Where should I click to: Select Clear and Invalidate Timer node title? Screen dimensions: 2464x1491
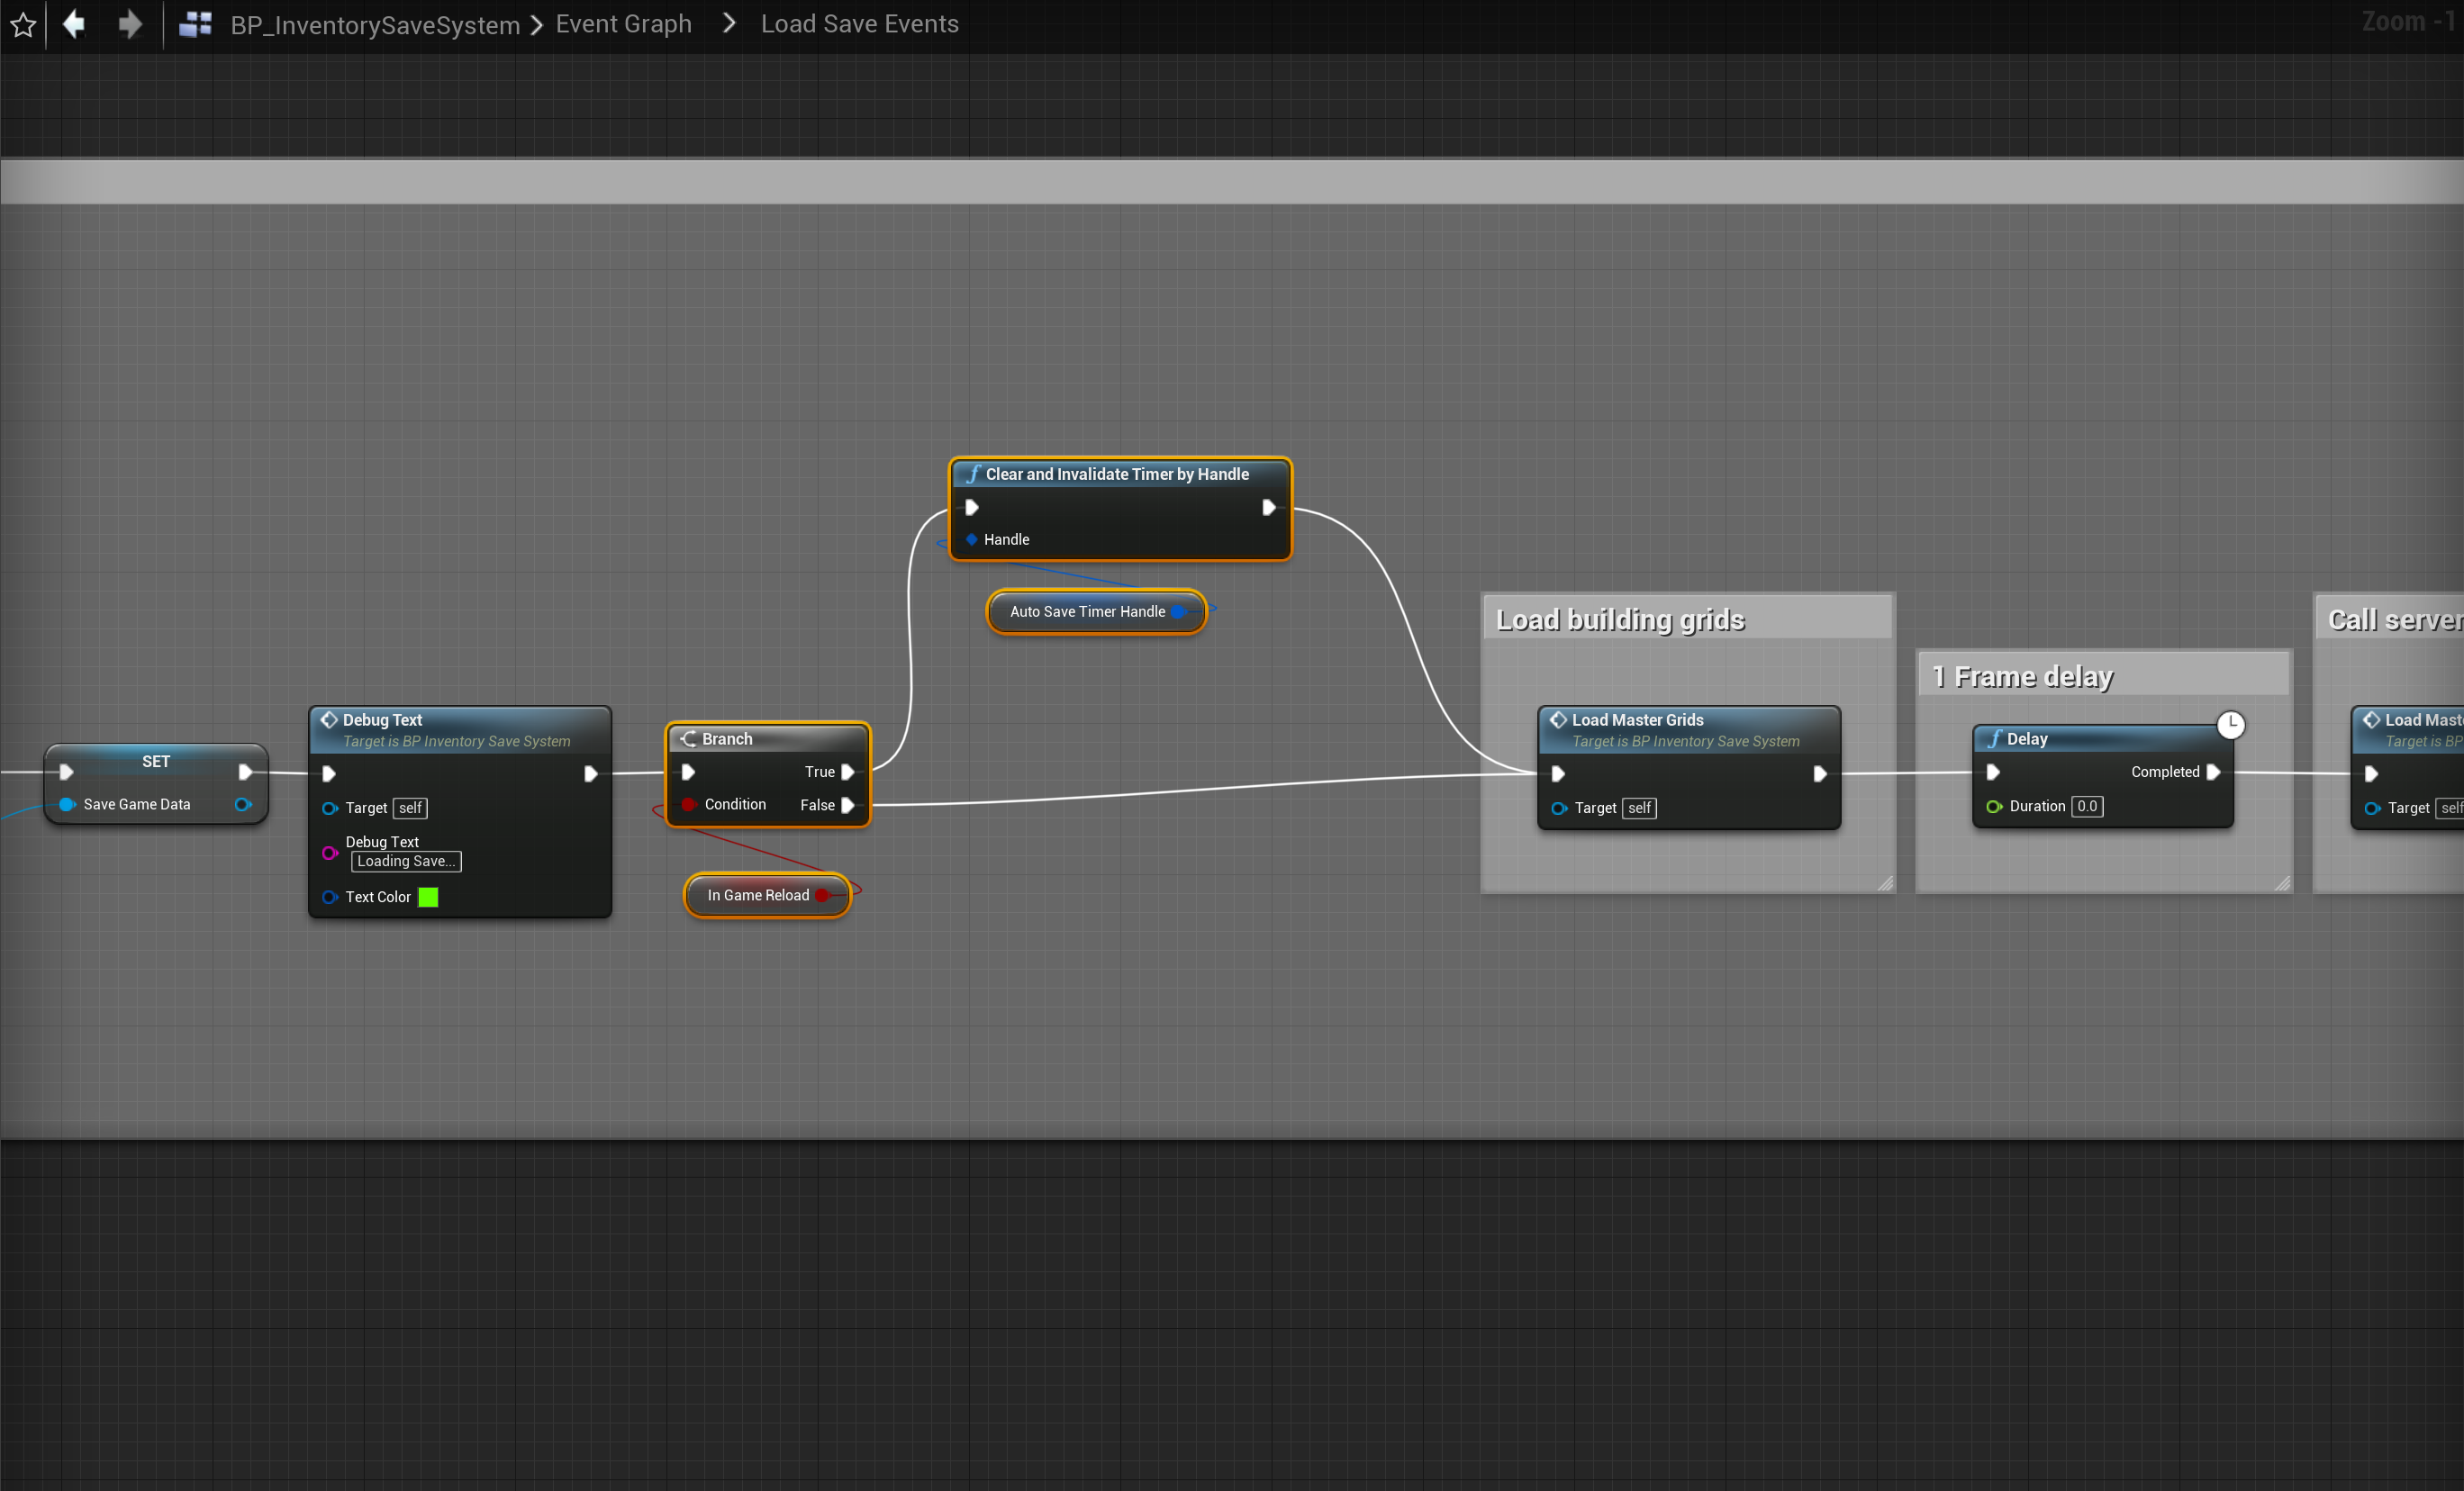click(1117, 474)
